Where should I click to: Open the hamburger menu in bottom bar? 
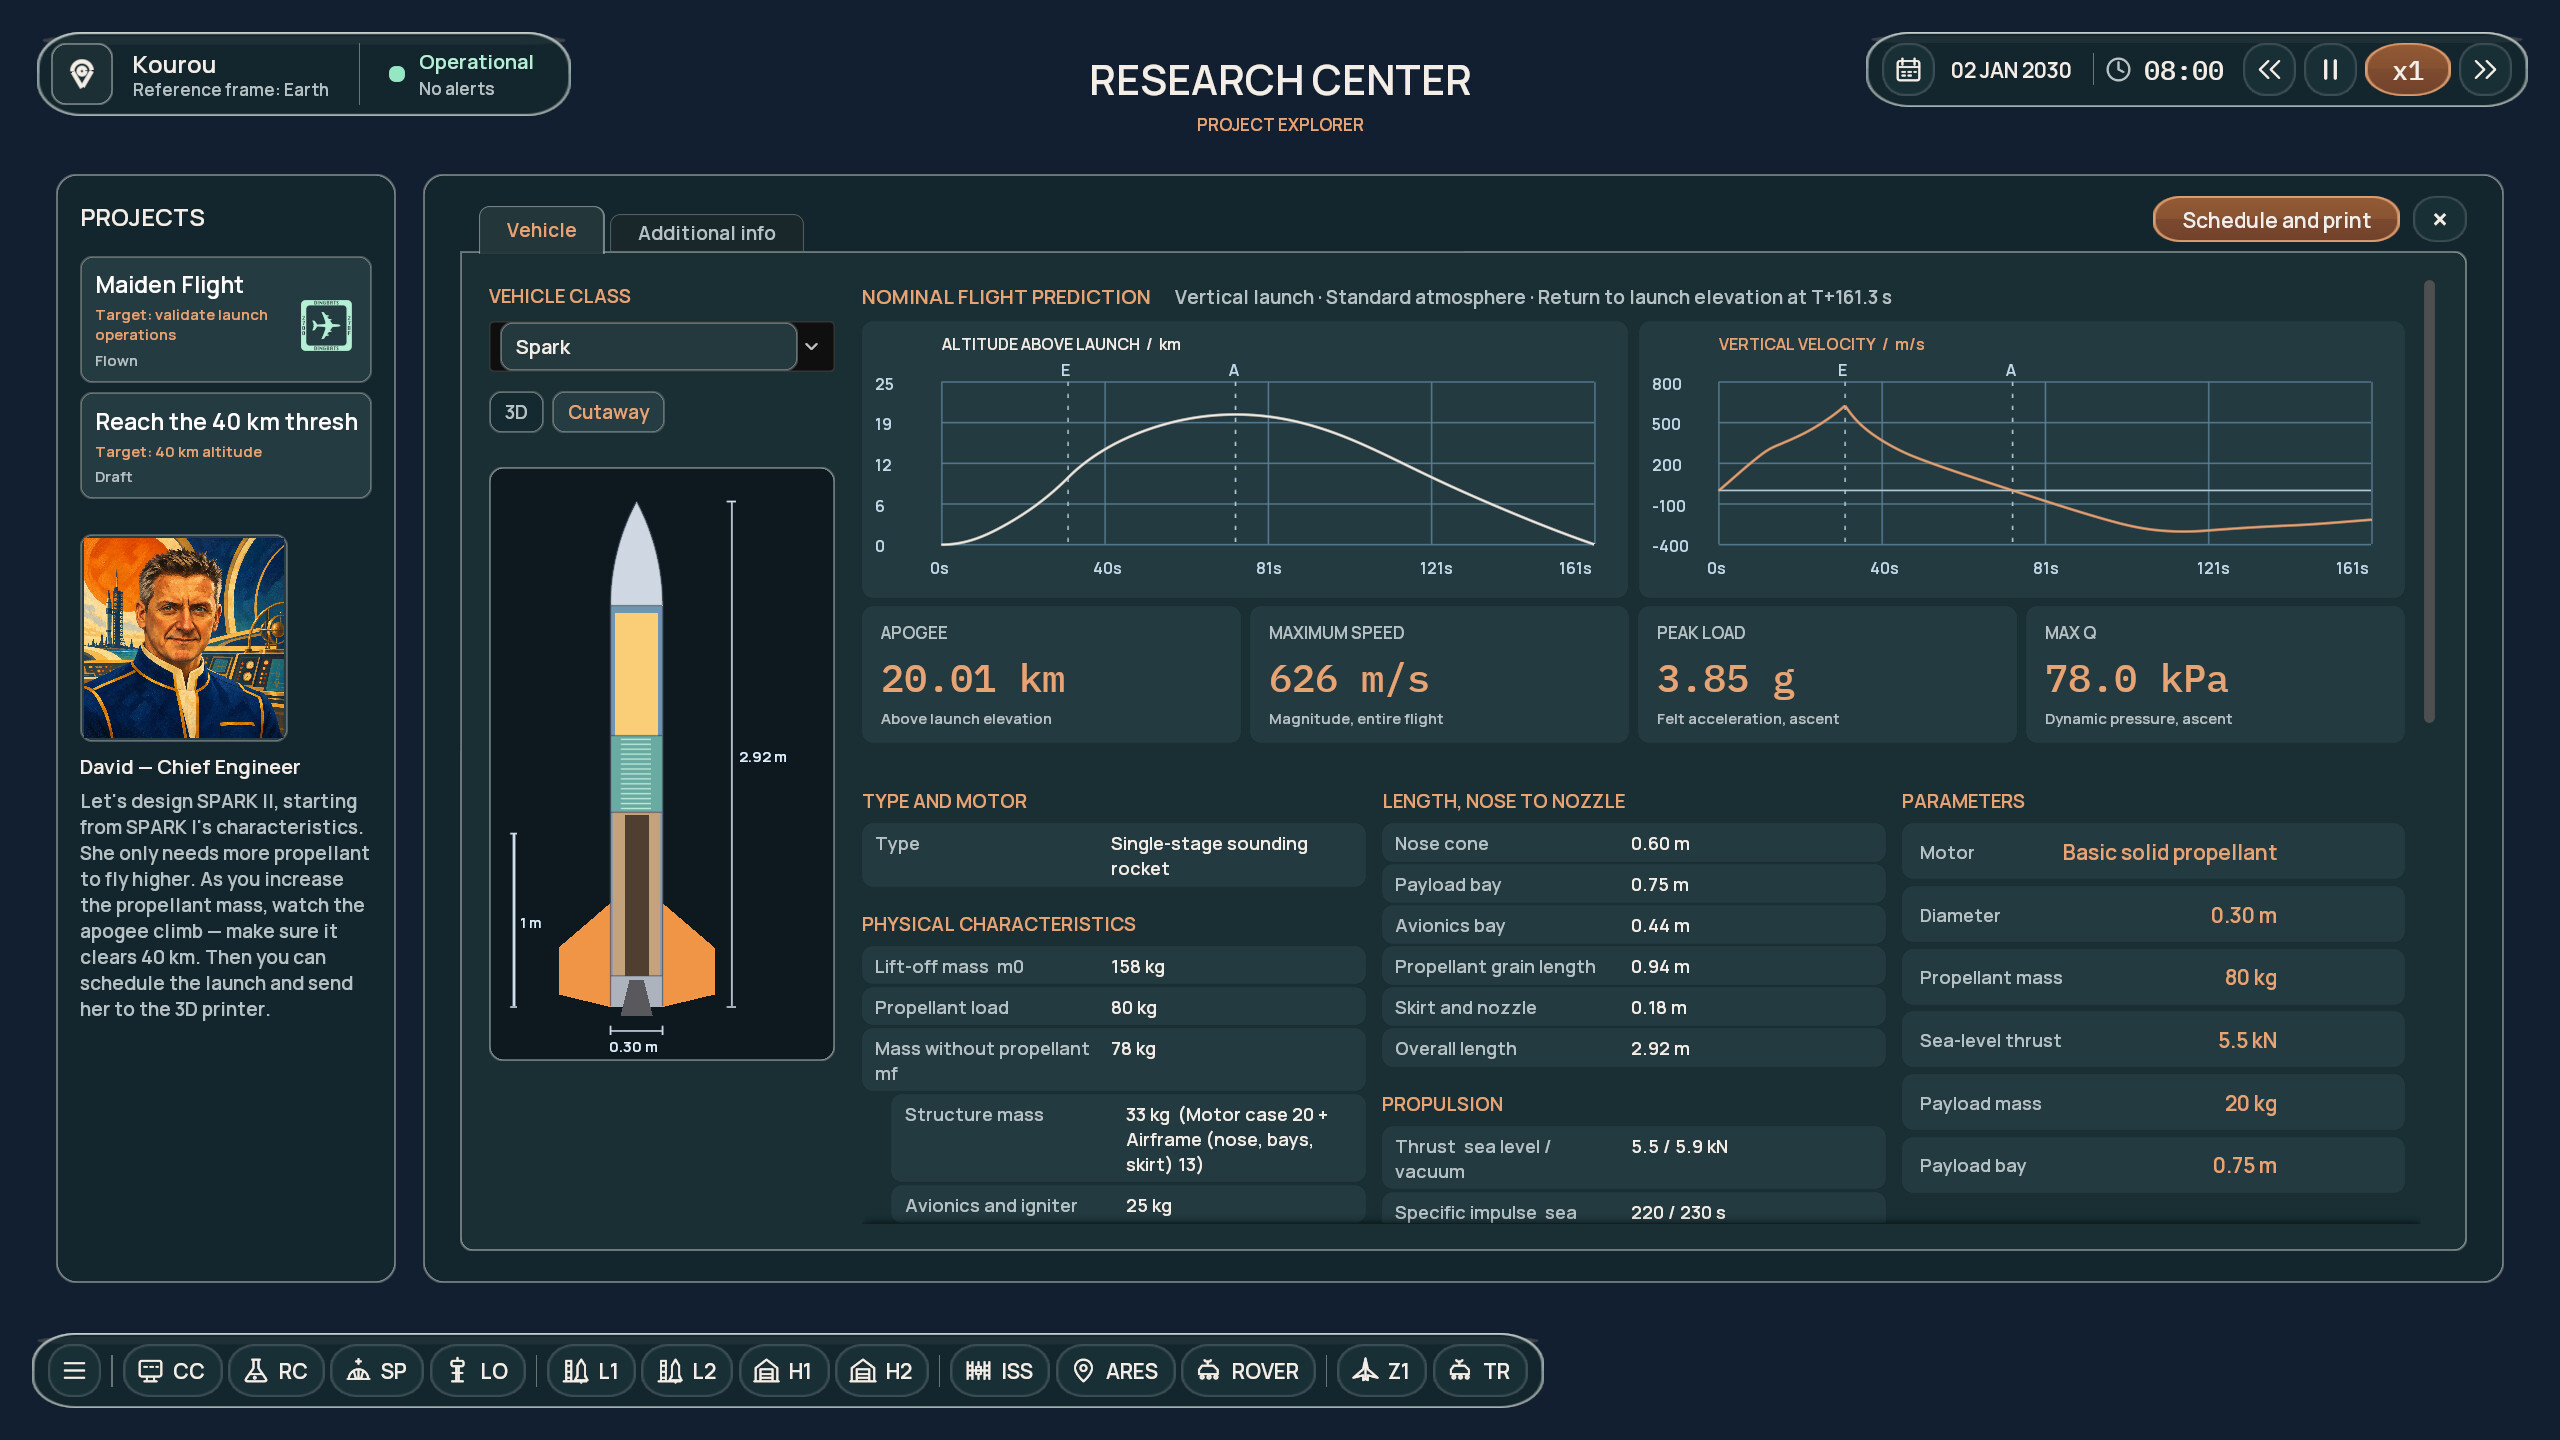(74, 1370)
